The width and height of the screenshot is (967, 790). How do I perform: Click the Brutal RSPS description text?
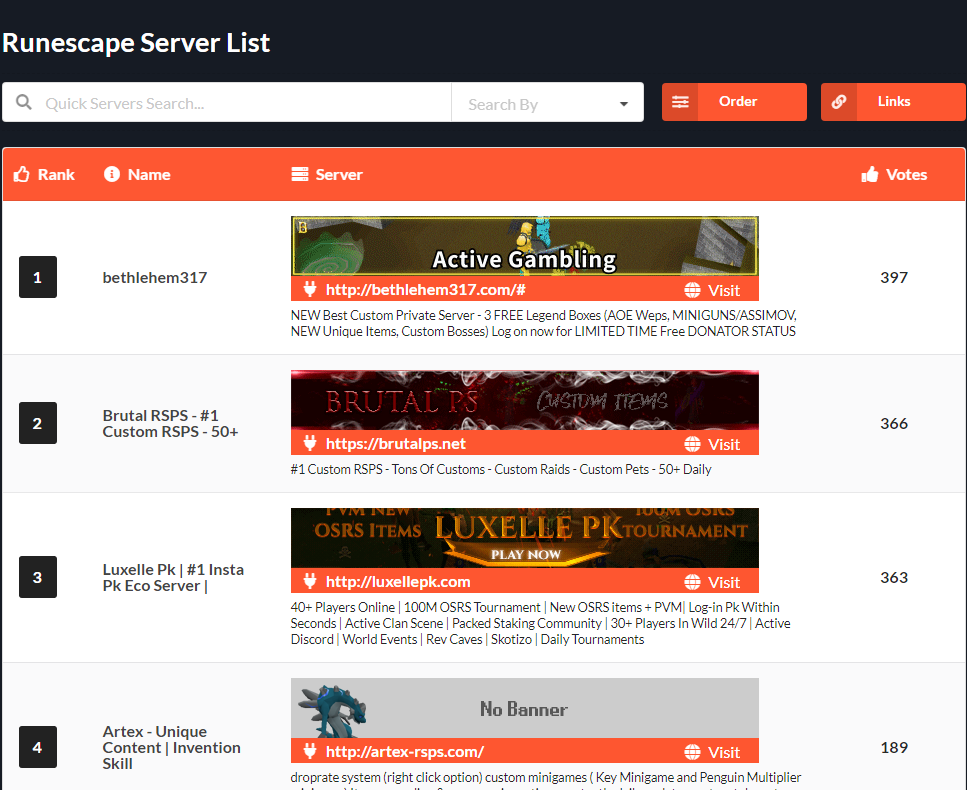(501, 469)
